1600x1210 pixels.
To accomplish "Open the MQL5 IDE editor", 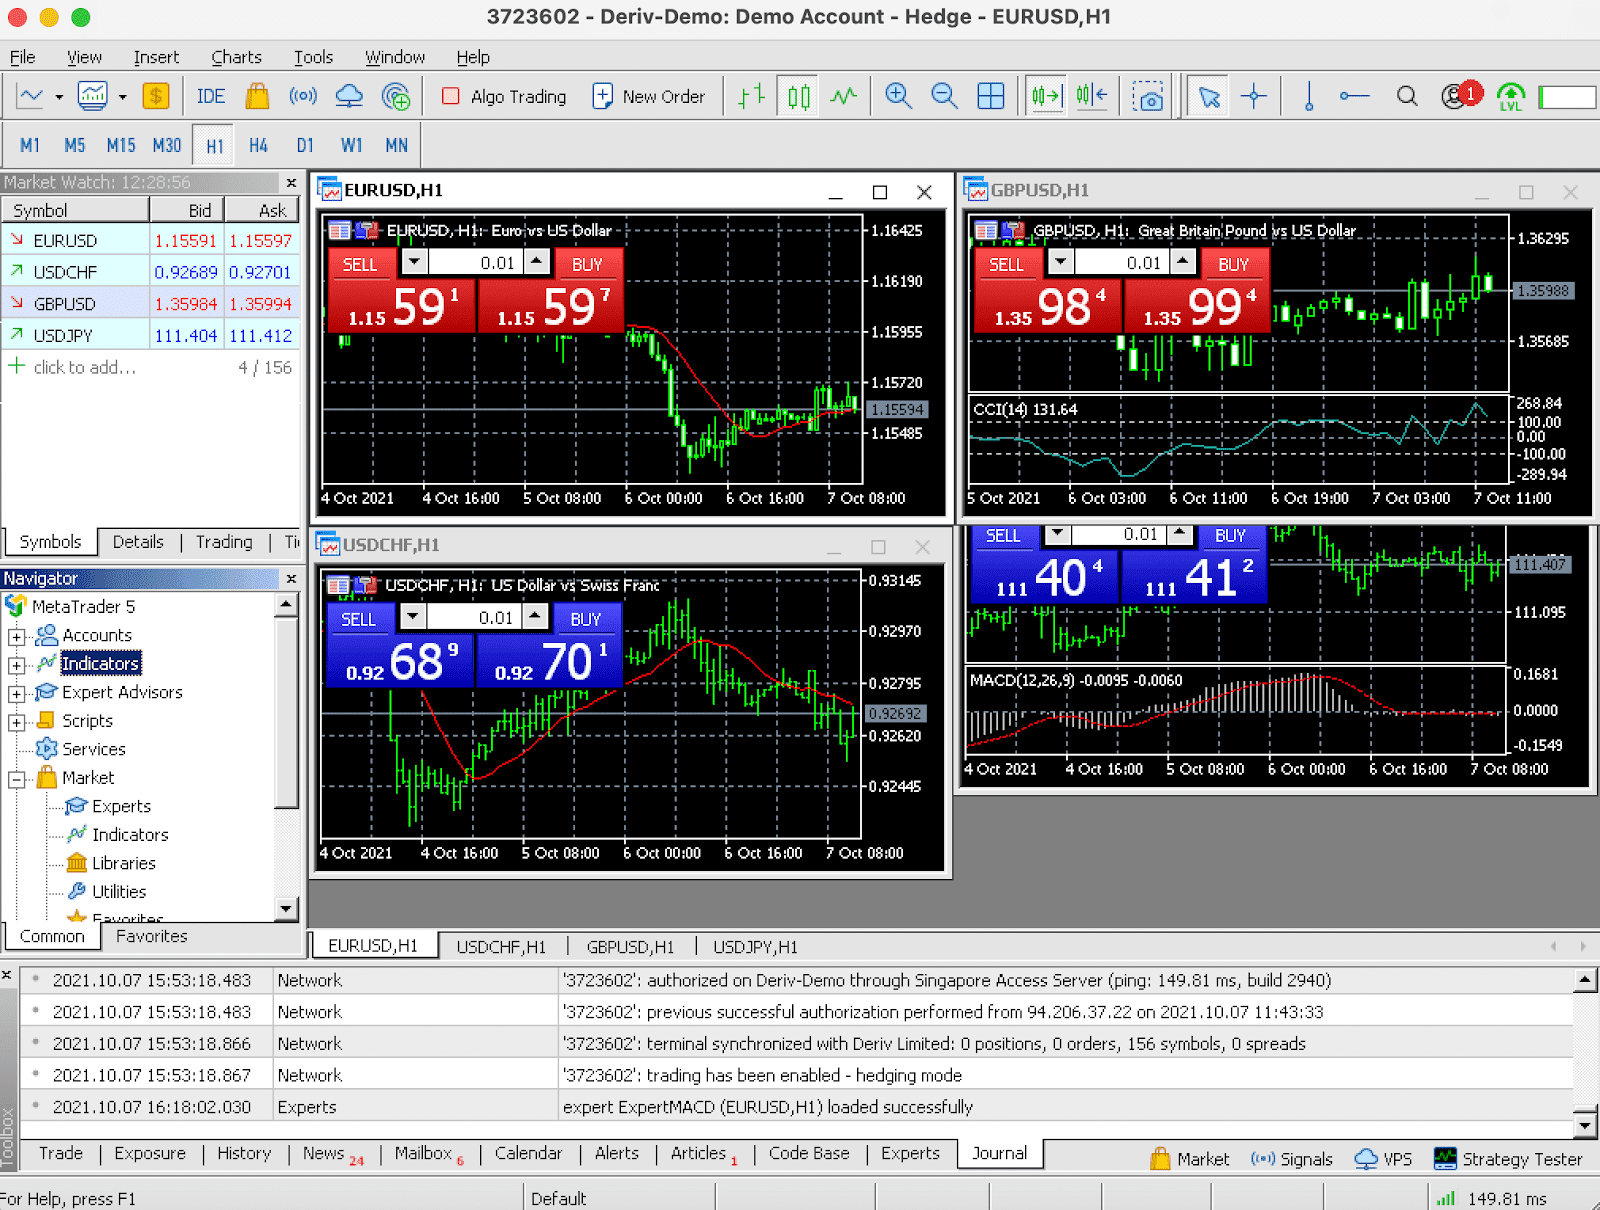I will 210,96.
